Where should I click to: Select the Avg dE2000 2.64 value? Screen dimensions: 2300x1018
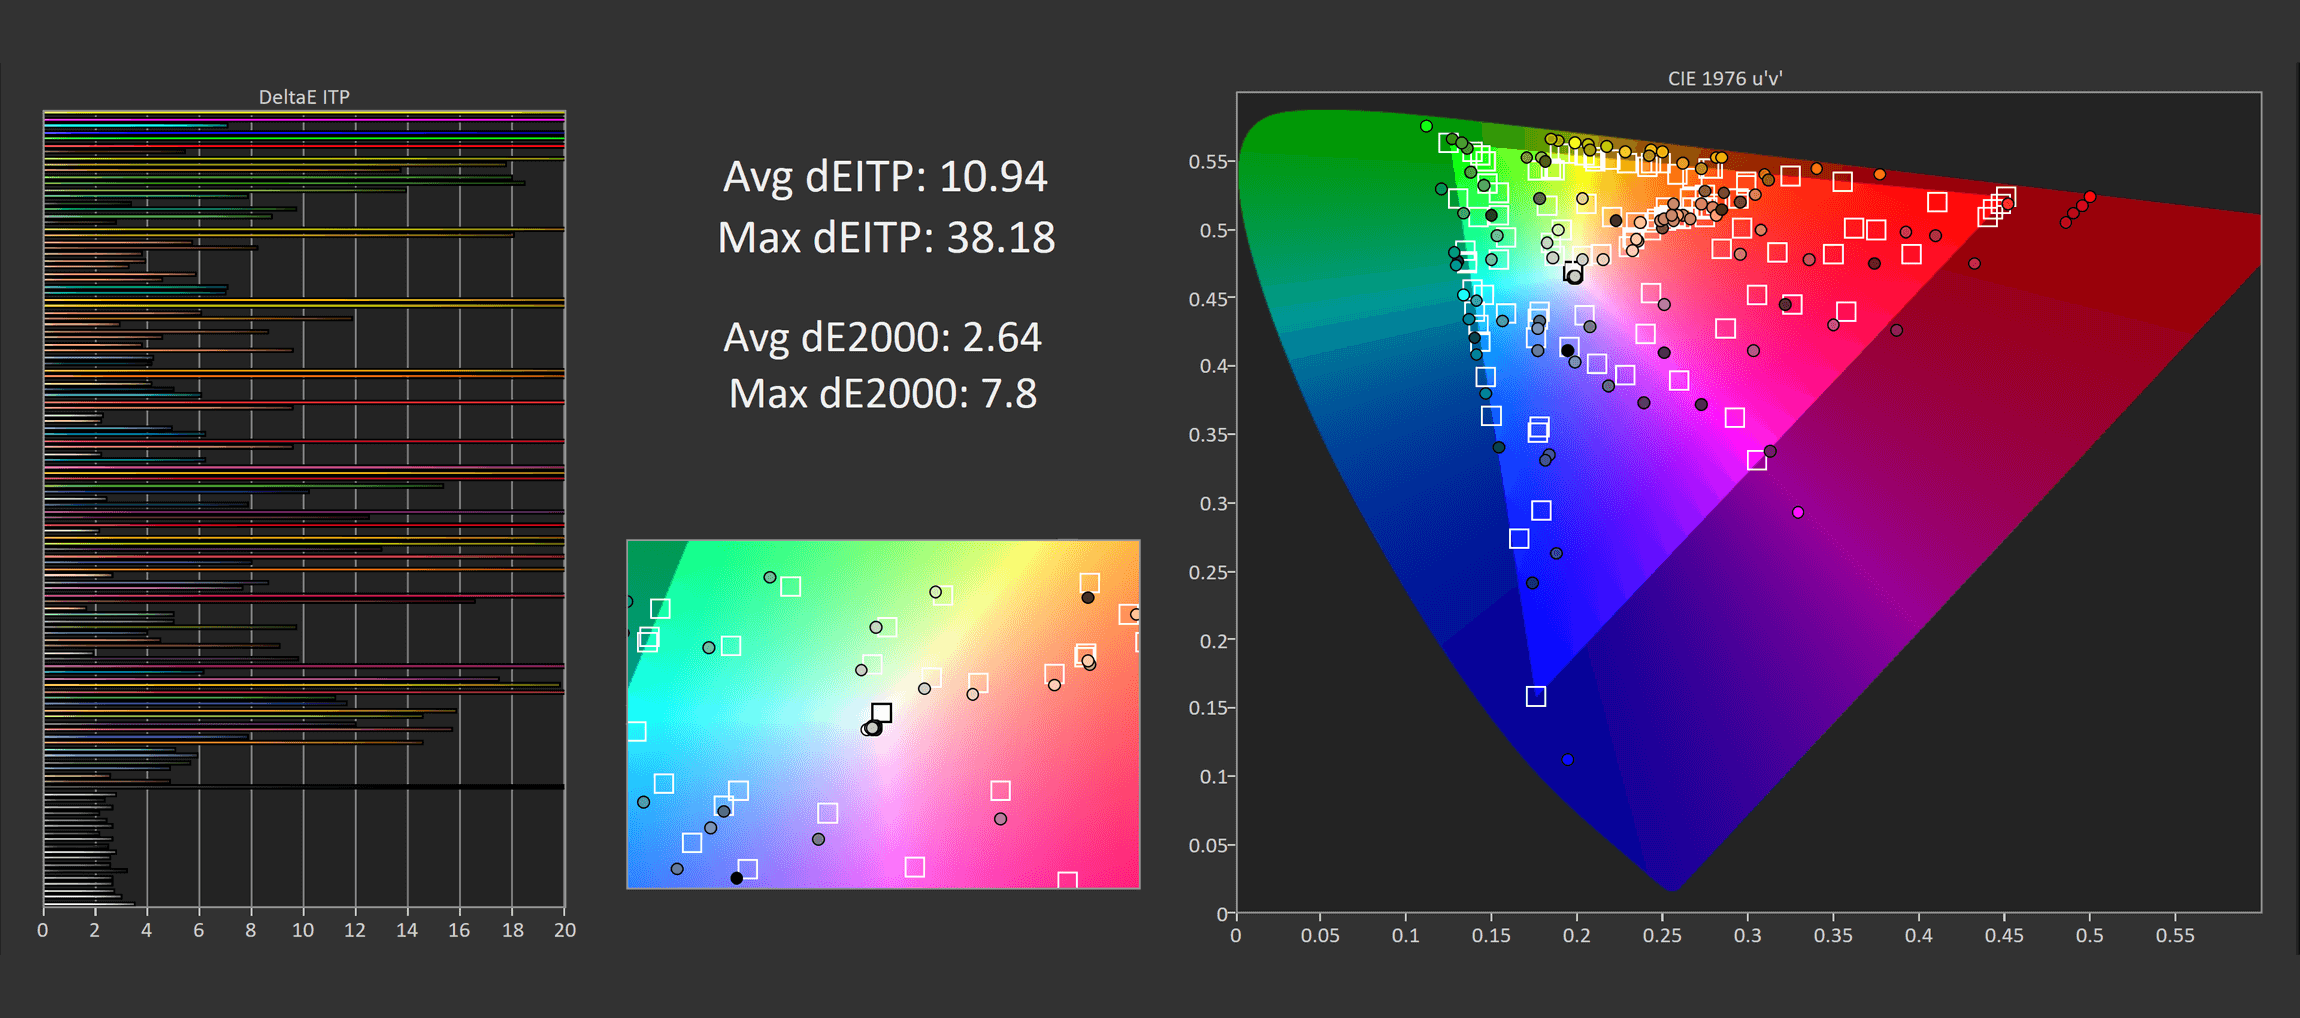click(x=882, y=338)
